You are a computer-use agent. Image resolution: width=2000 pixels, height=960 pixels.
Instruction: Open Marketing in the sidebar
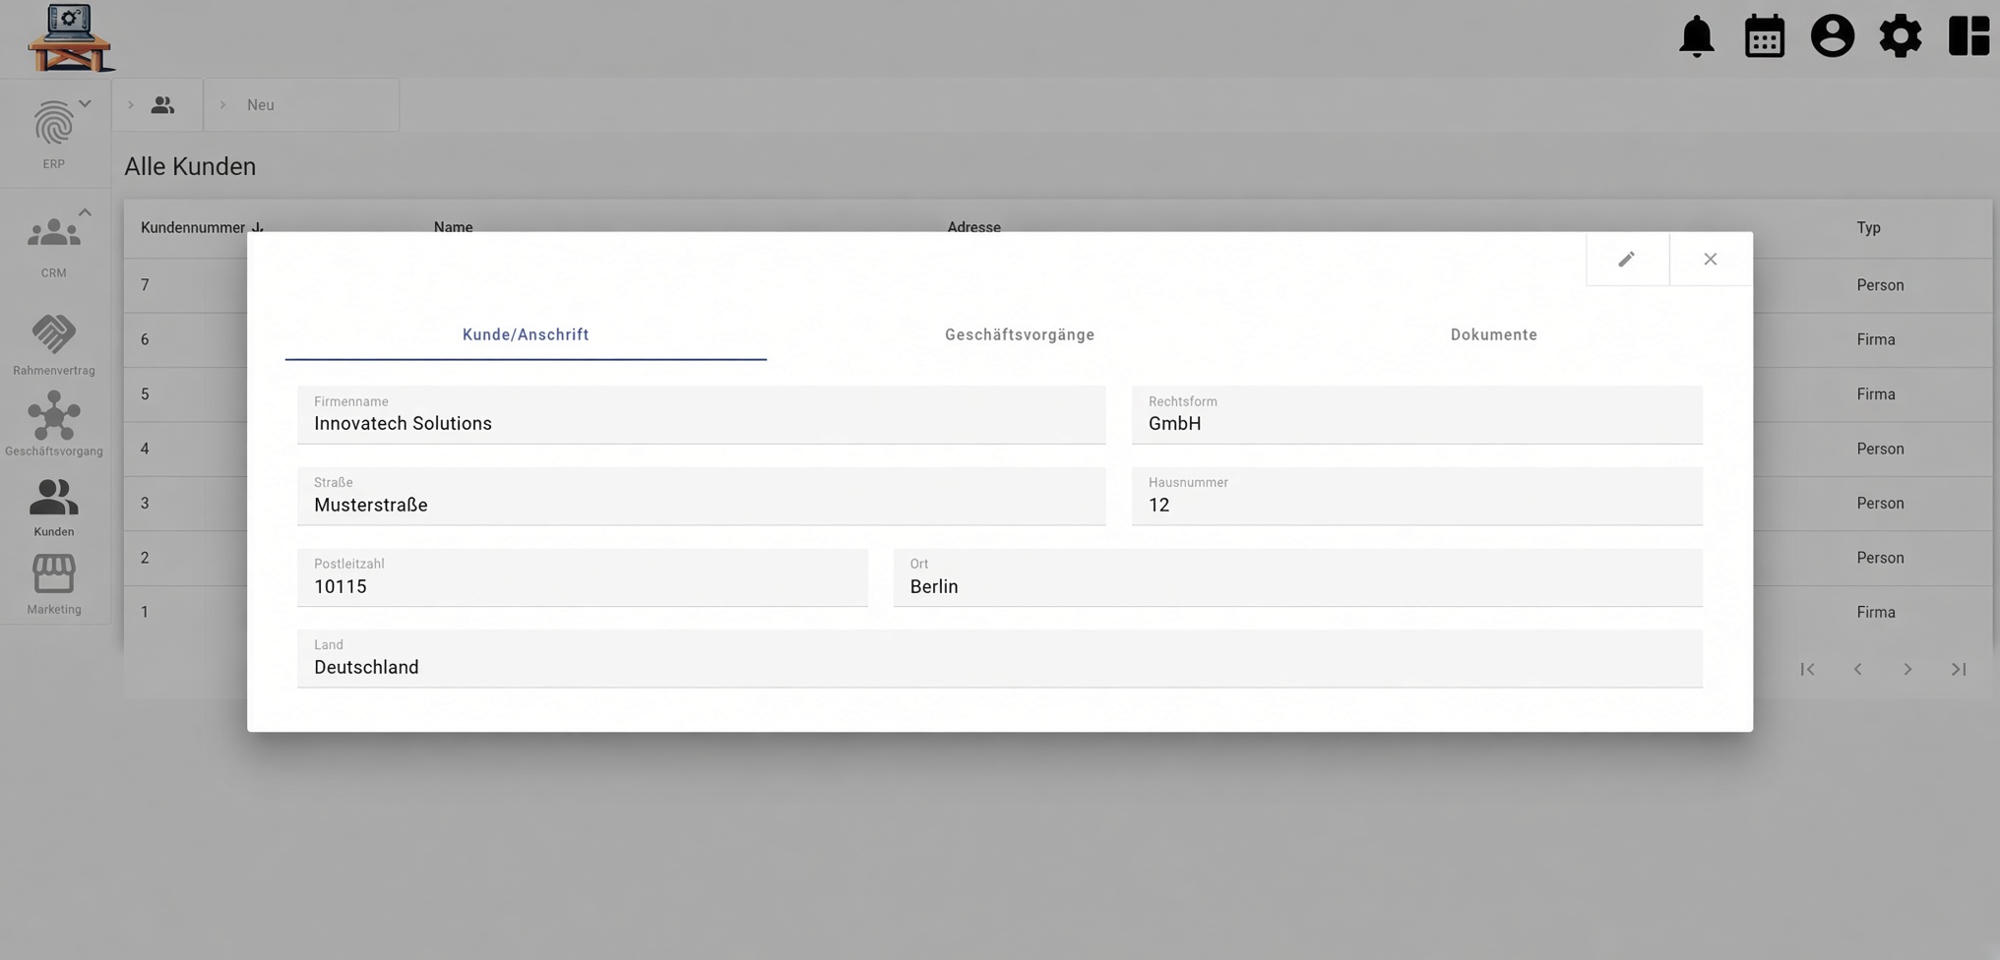(x=54, y=585)
